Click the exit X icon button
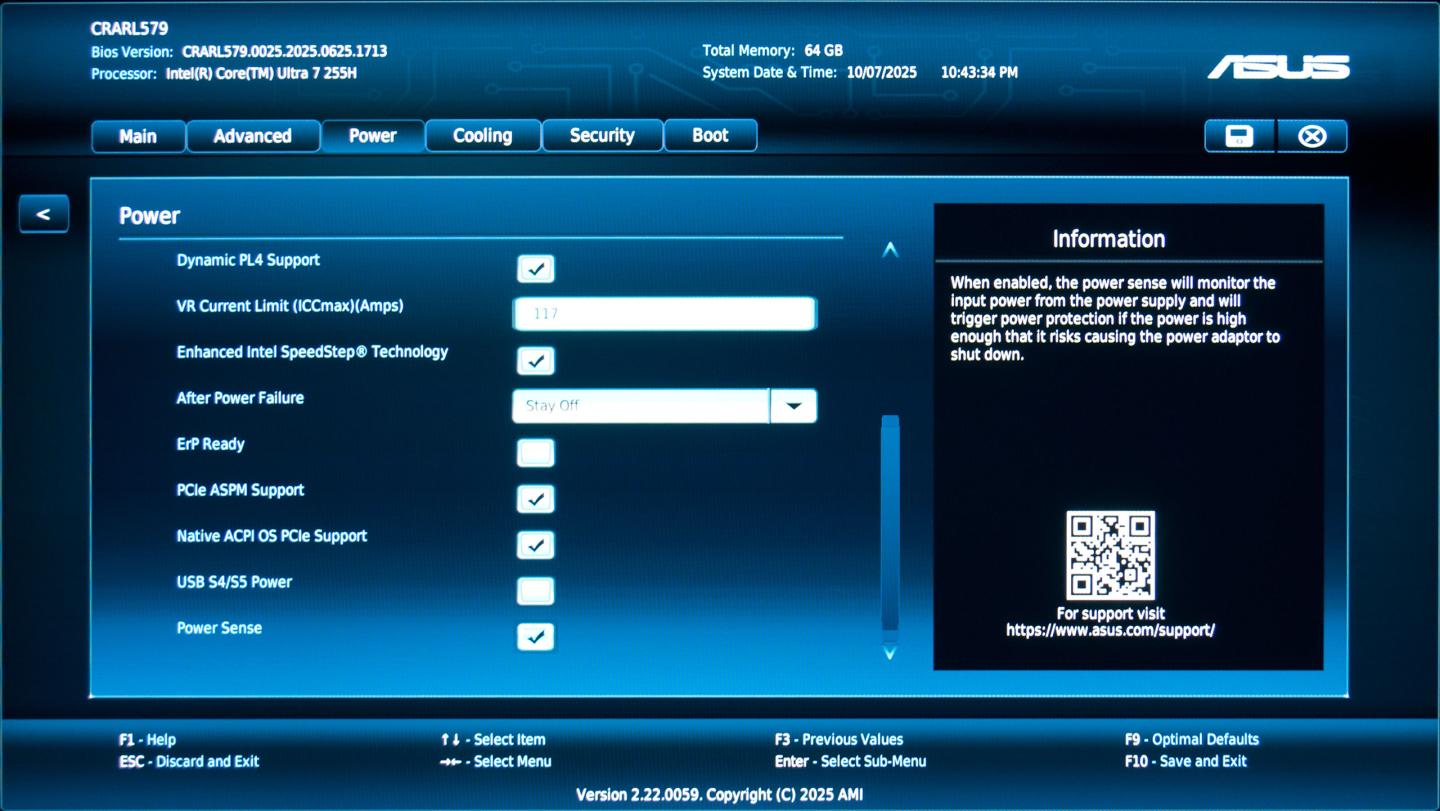This screenshot has width=1440, height=811. [1312, 136]
